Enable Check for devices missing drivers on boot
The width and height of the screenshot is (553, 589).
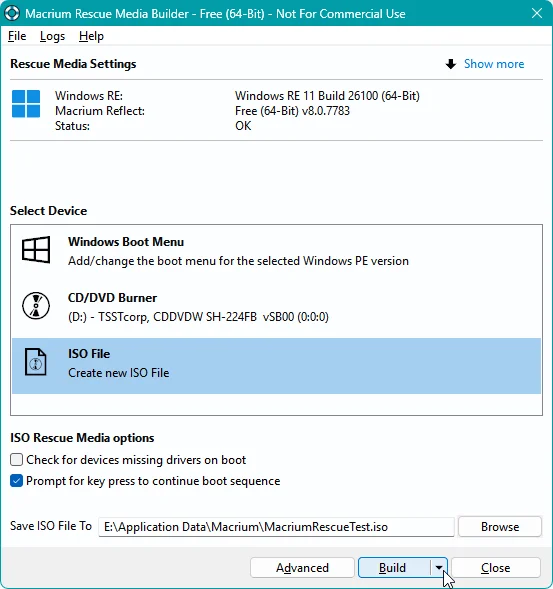(17, 459)
